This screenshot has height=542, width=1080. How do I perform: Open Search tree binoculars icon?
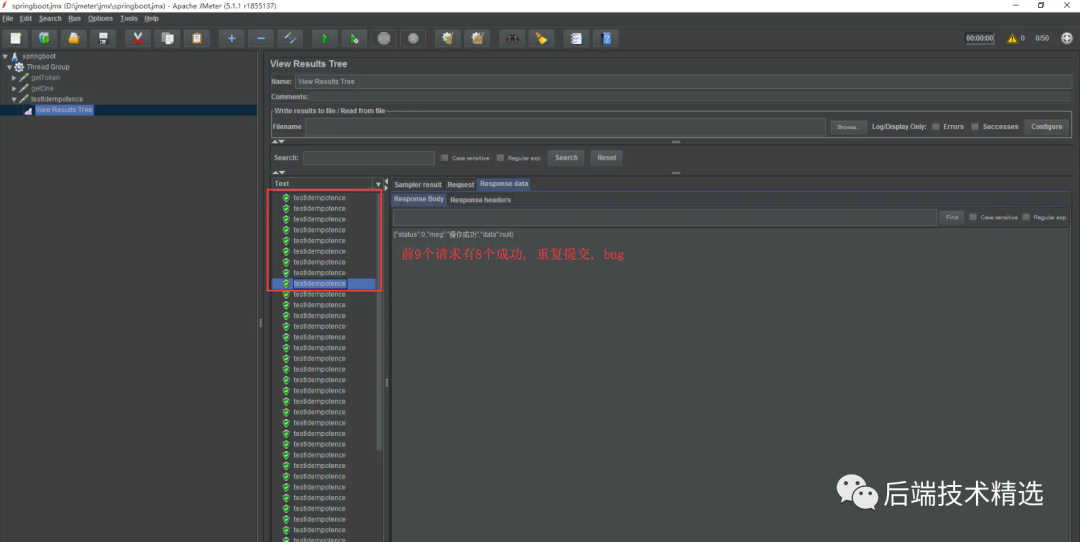[x=512, y=39]
